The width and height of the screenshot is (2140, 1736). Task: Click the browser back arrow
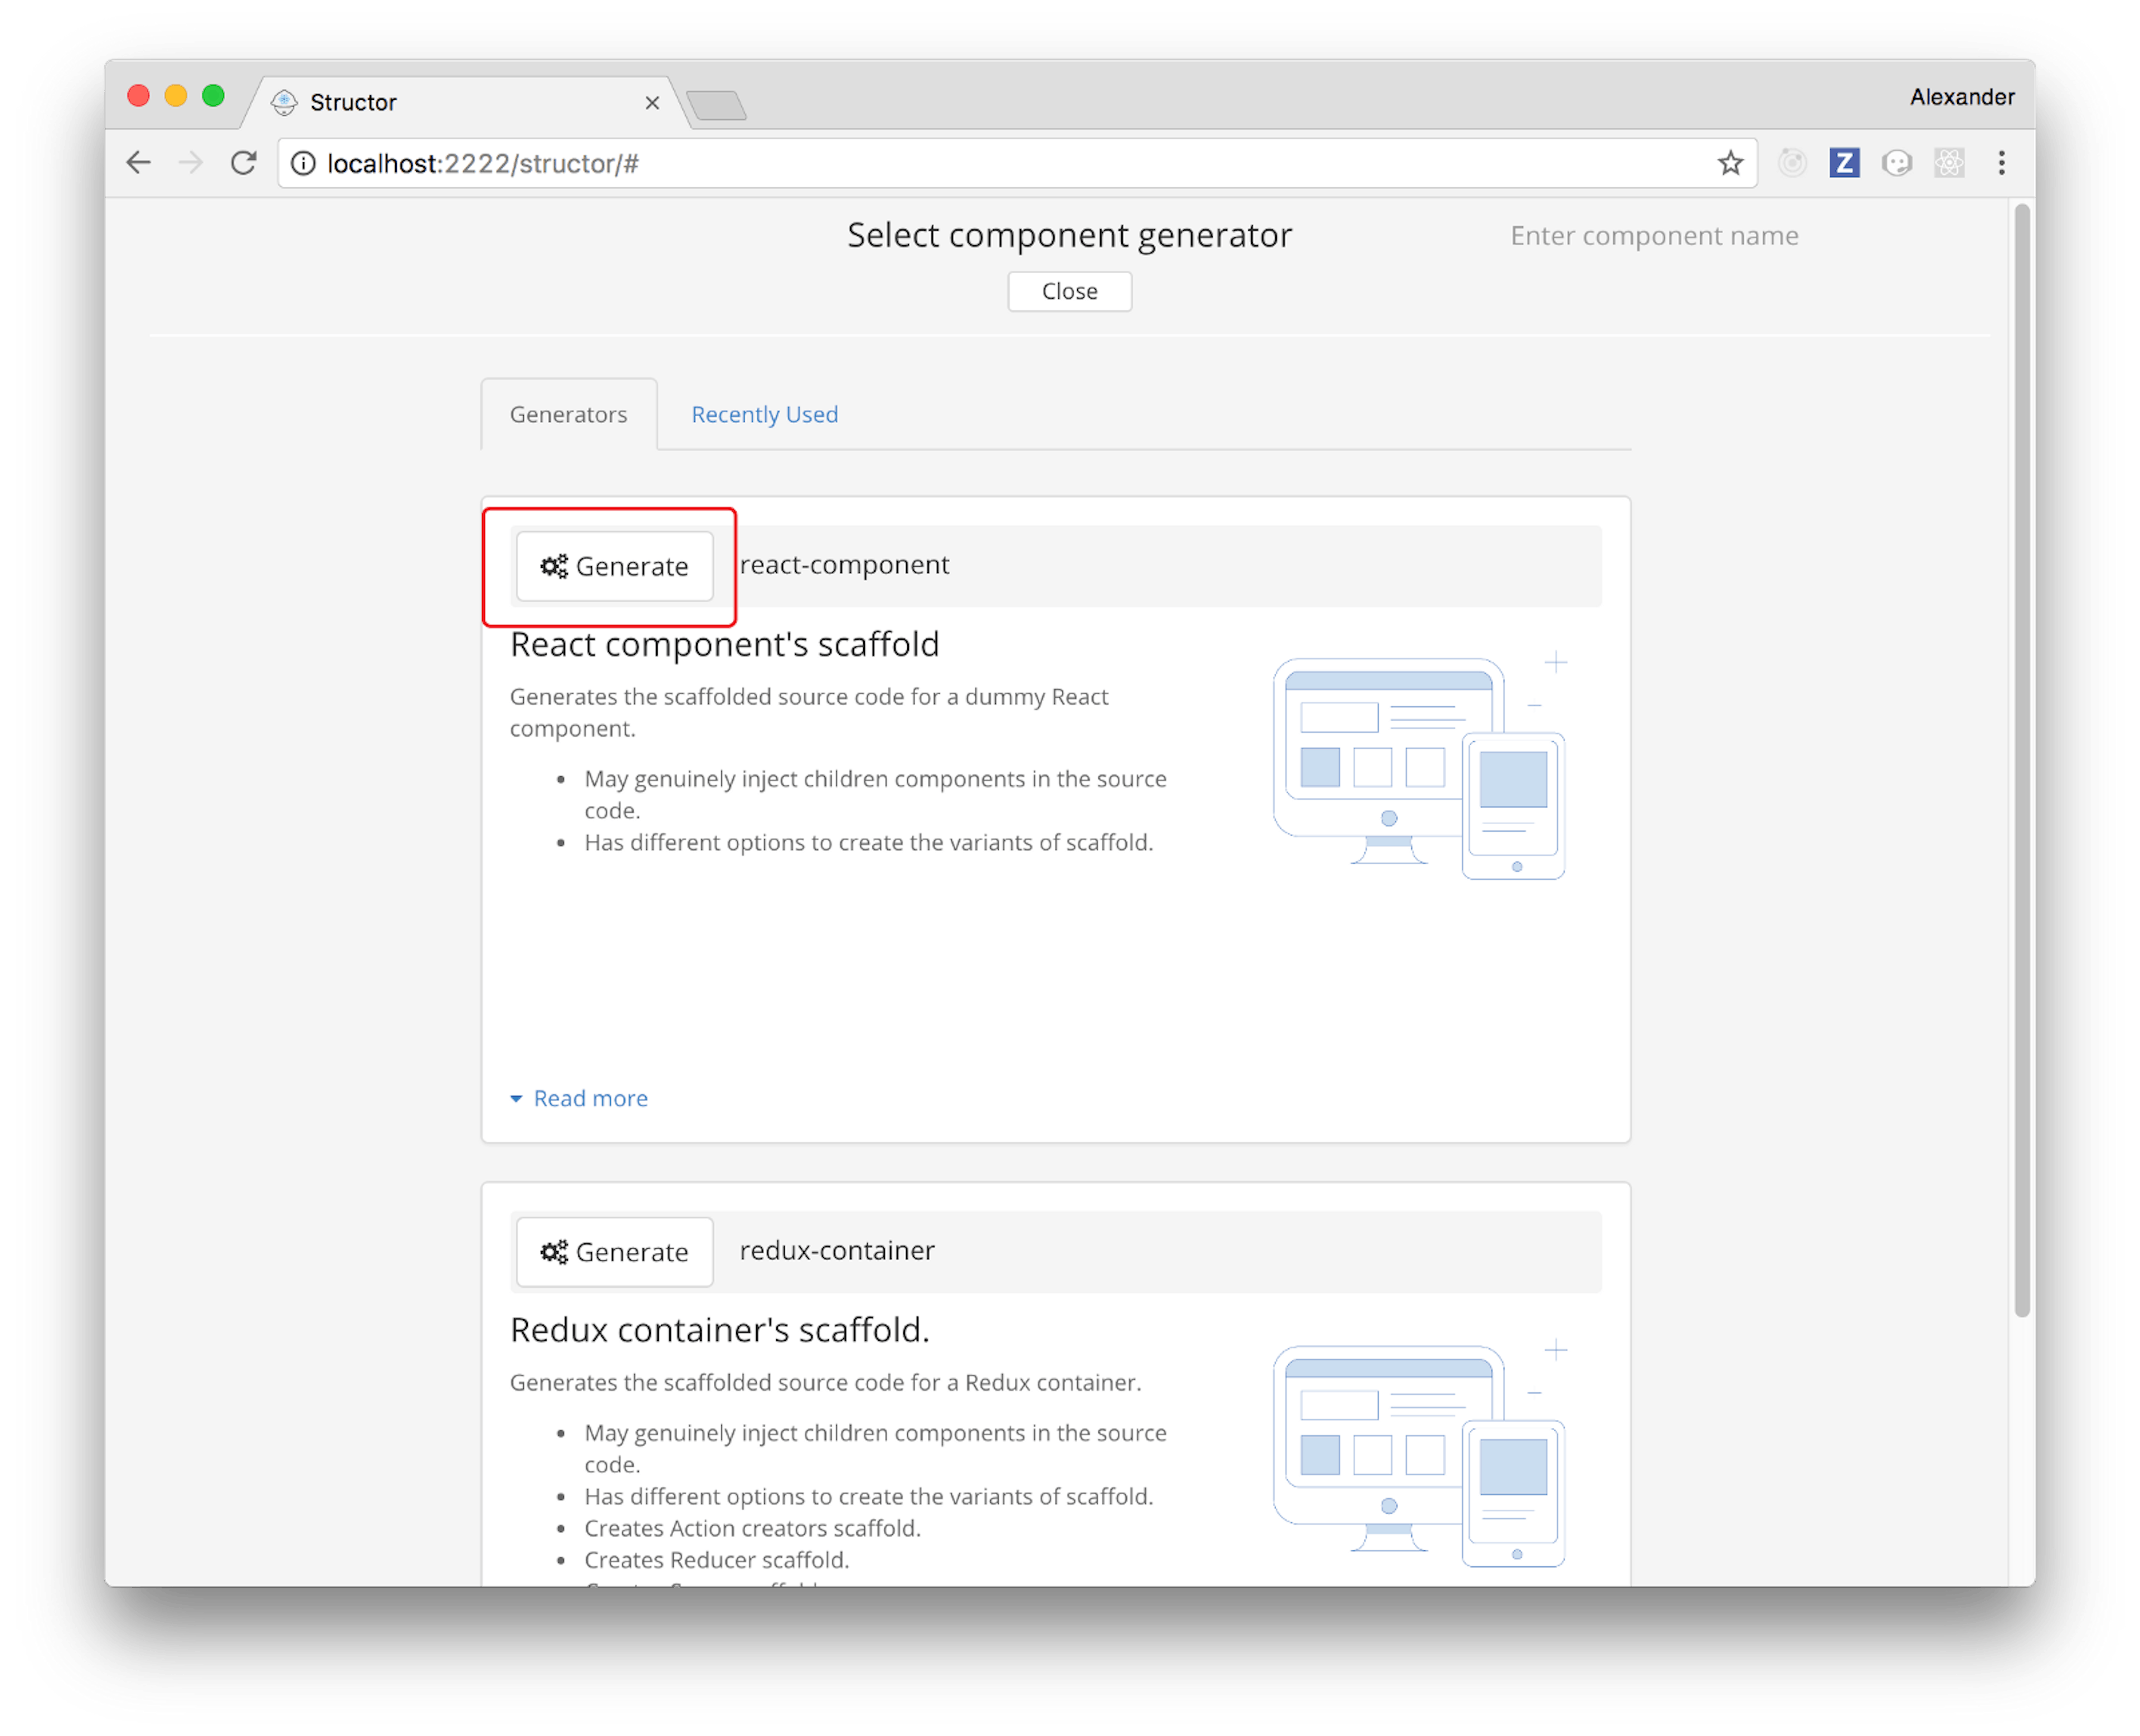pos(139,163)
